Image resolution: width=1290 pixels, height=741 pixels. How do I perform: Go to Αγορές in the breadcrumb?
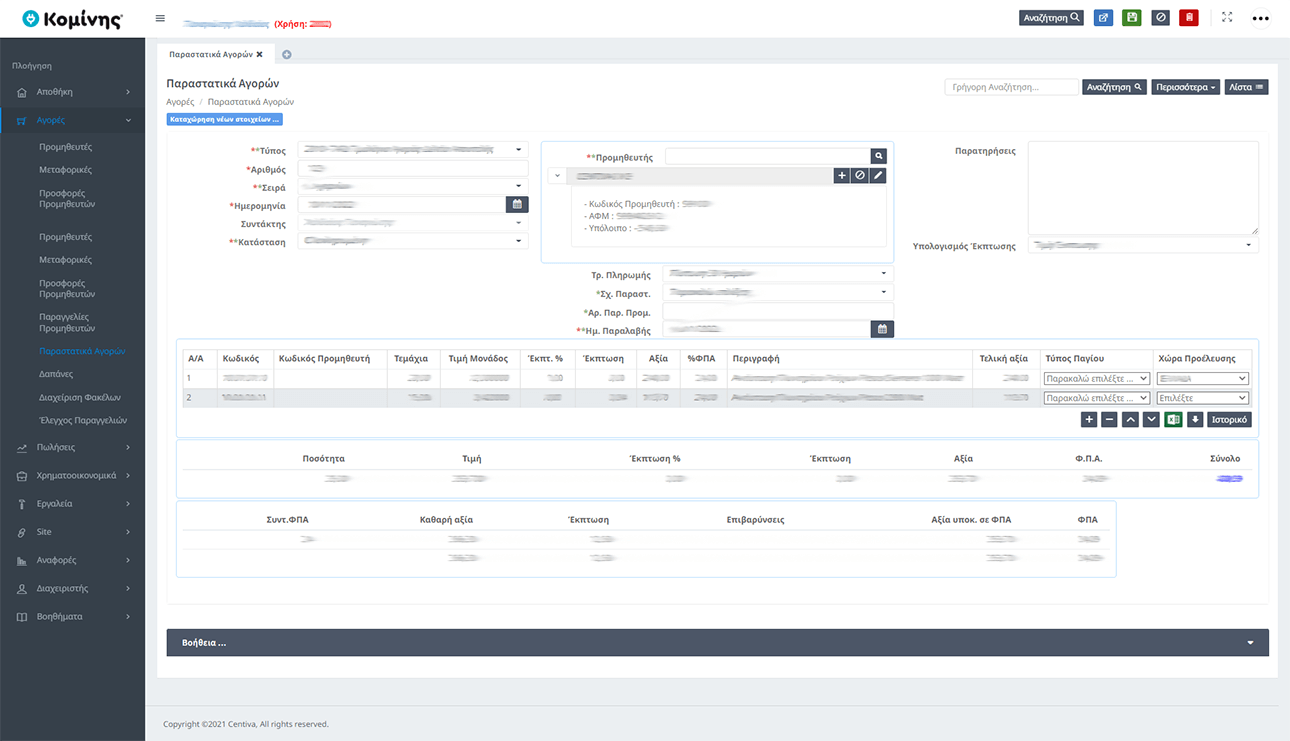point(180,102)
